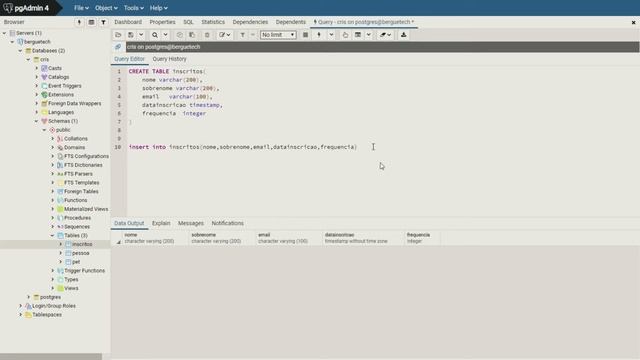This screenshot has width=640, height=360.
Task: Open the Clear eraser dropdown
Action: [x=385, y=35]
